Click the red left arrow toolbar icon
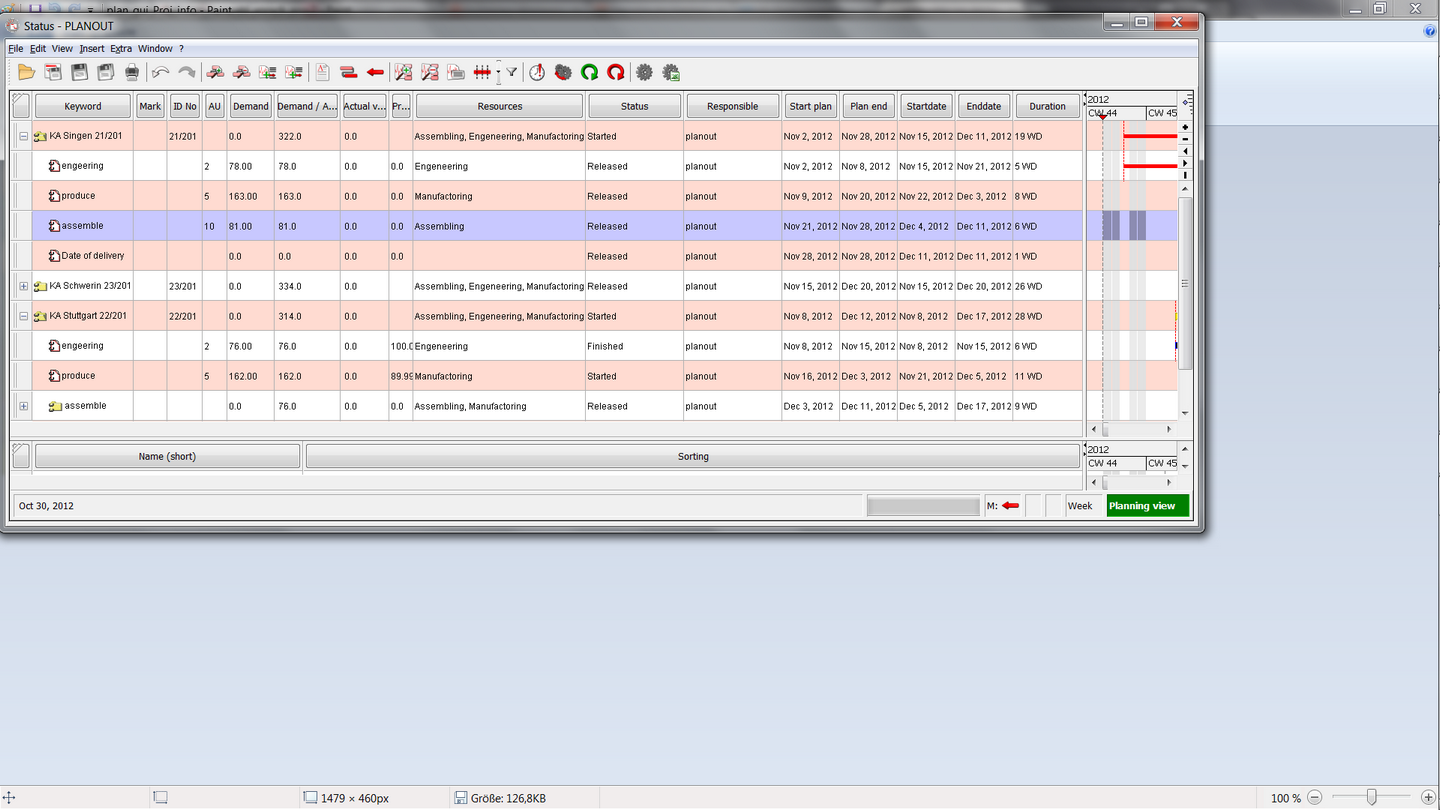Image resolution: width=1440 pixels, height=810 pixels. [375, 72]
